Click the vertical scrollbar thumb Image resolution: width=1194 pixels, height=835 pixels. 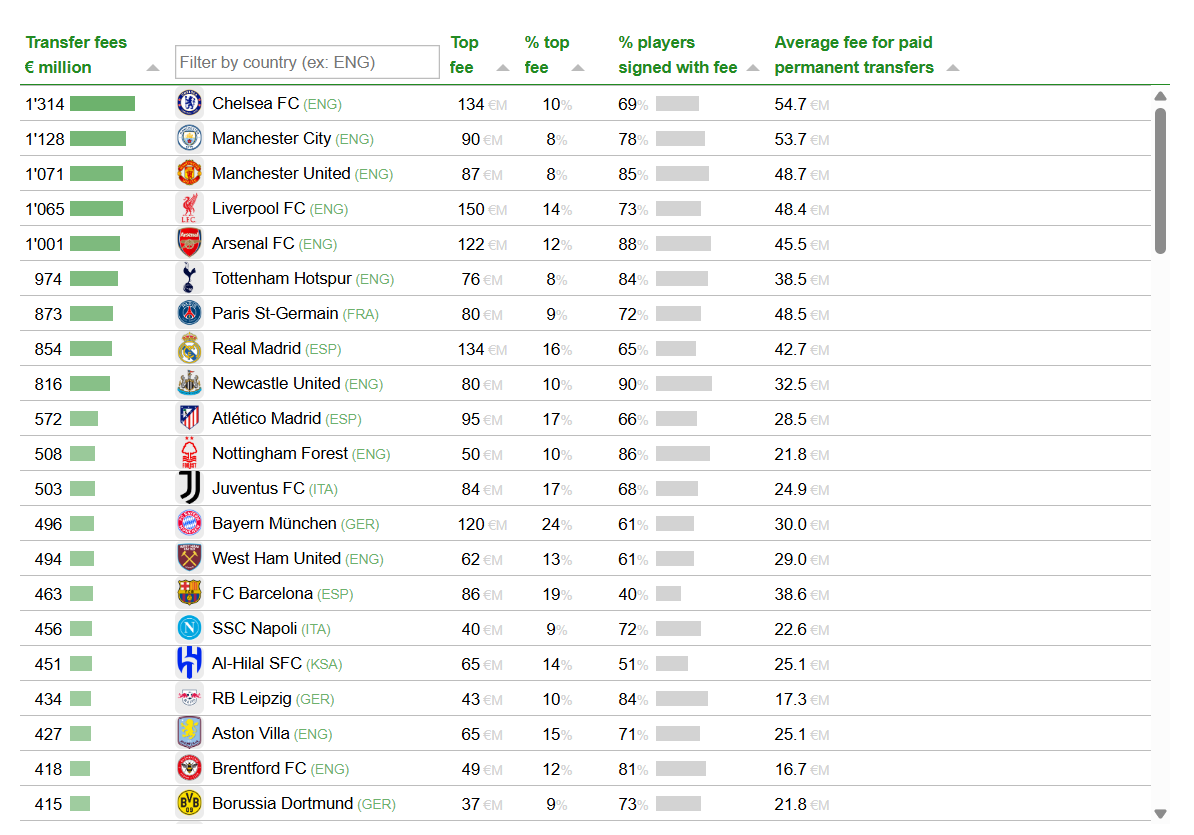[1160, 181]
